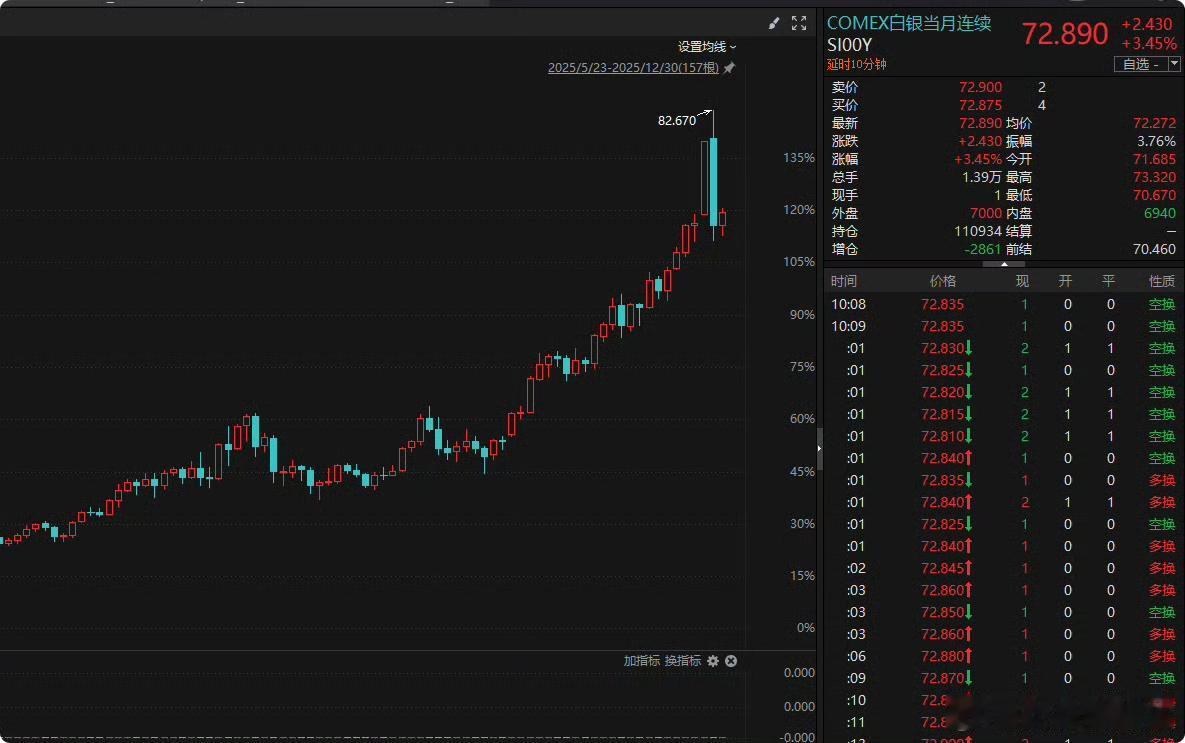
Task: Click the 增仓 value -2861
Action: pos(982,249)
